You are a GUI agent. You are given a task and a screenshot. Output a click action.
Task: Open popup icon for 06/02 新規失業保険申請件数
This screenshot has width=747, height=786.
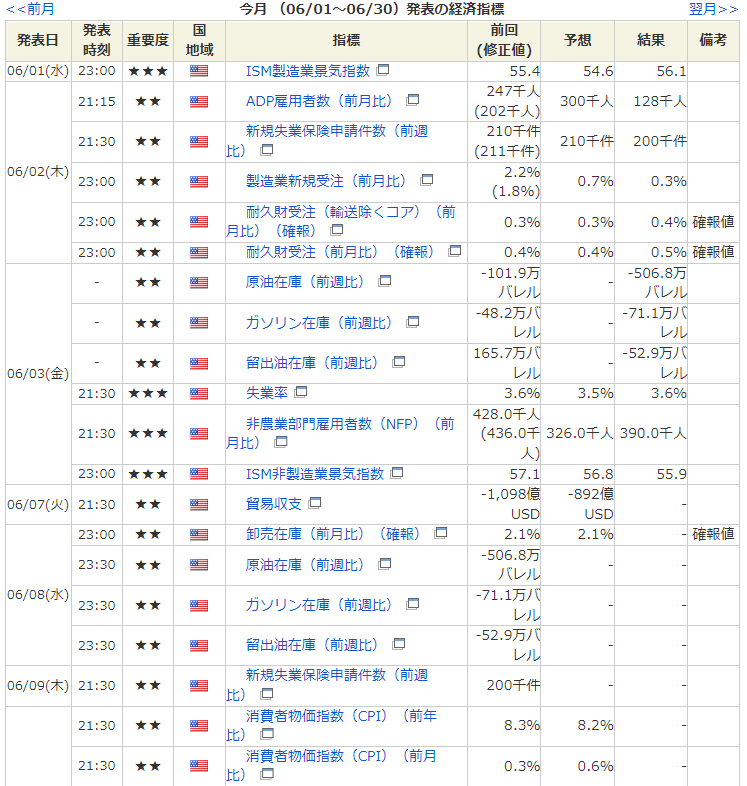pos(267,150)
